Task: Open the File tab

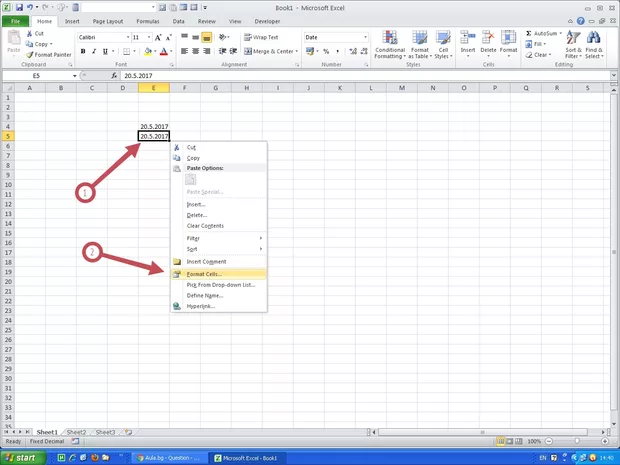Action: [x=15, y=21]
